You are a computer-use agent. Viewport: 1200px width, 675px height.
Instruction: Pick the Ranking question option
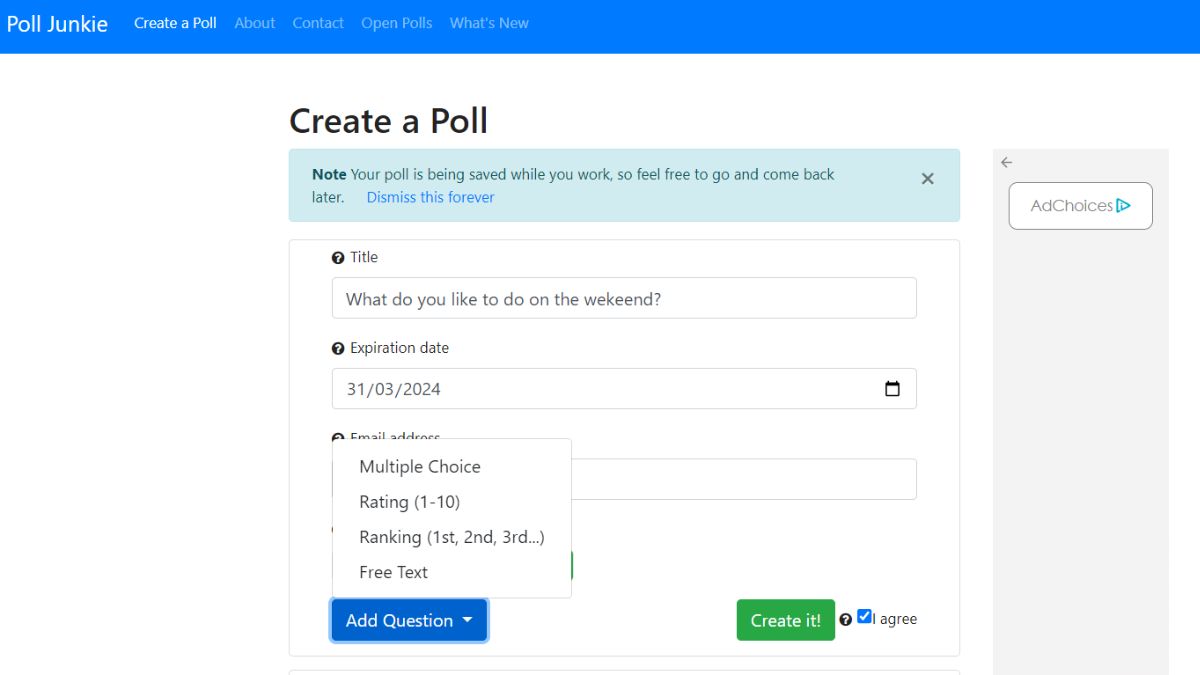[x=452, y=537]
